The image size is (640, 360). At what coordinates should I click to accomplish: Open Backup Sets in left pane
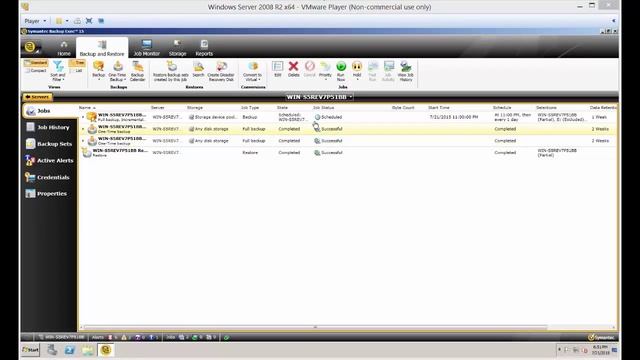[50, 144]
